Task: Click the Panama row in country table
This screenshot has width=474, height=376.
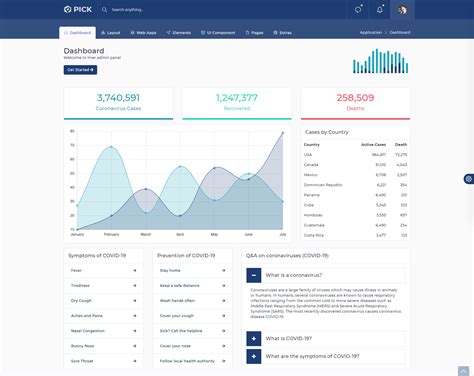Action: point(355,195)
